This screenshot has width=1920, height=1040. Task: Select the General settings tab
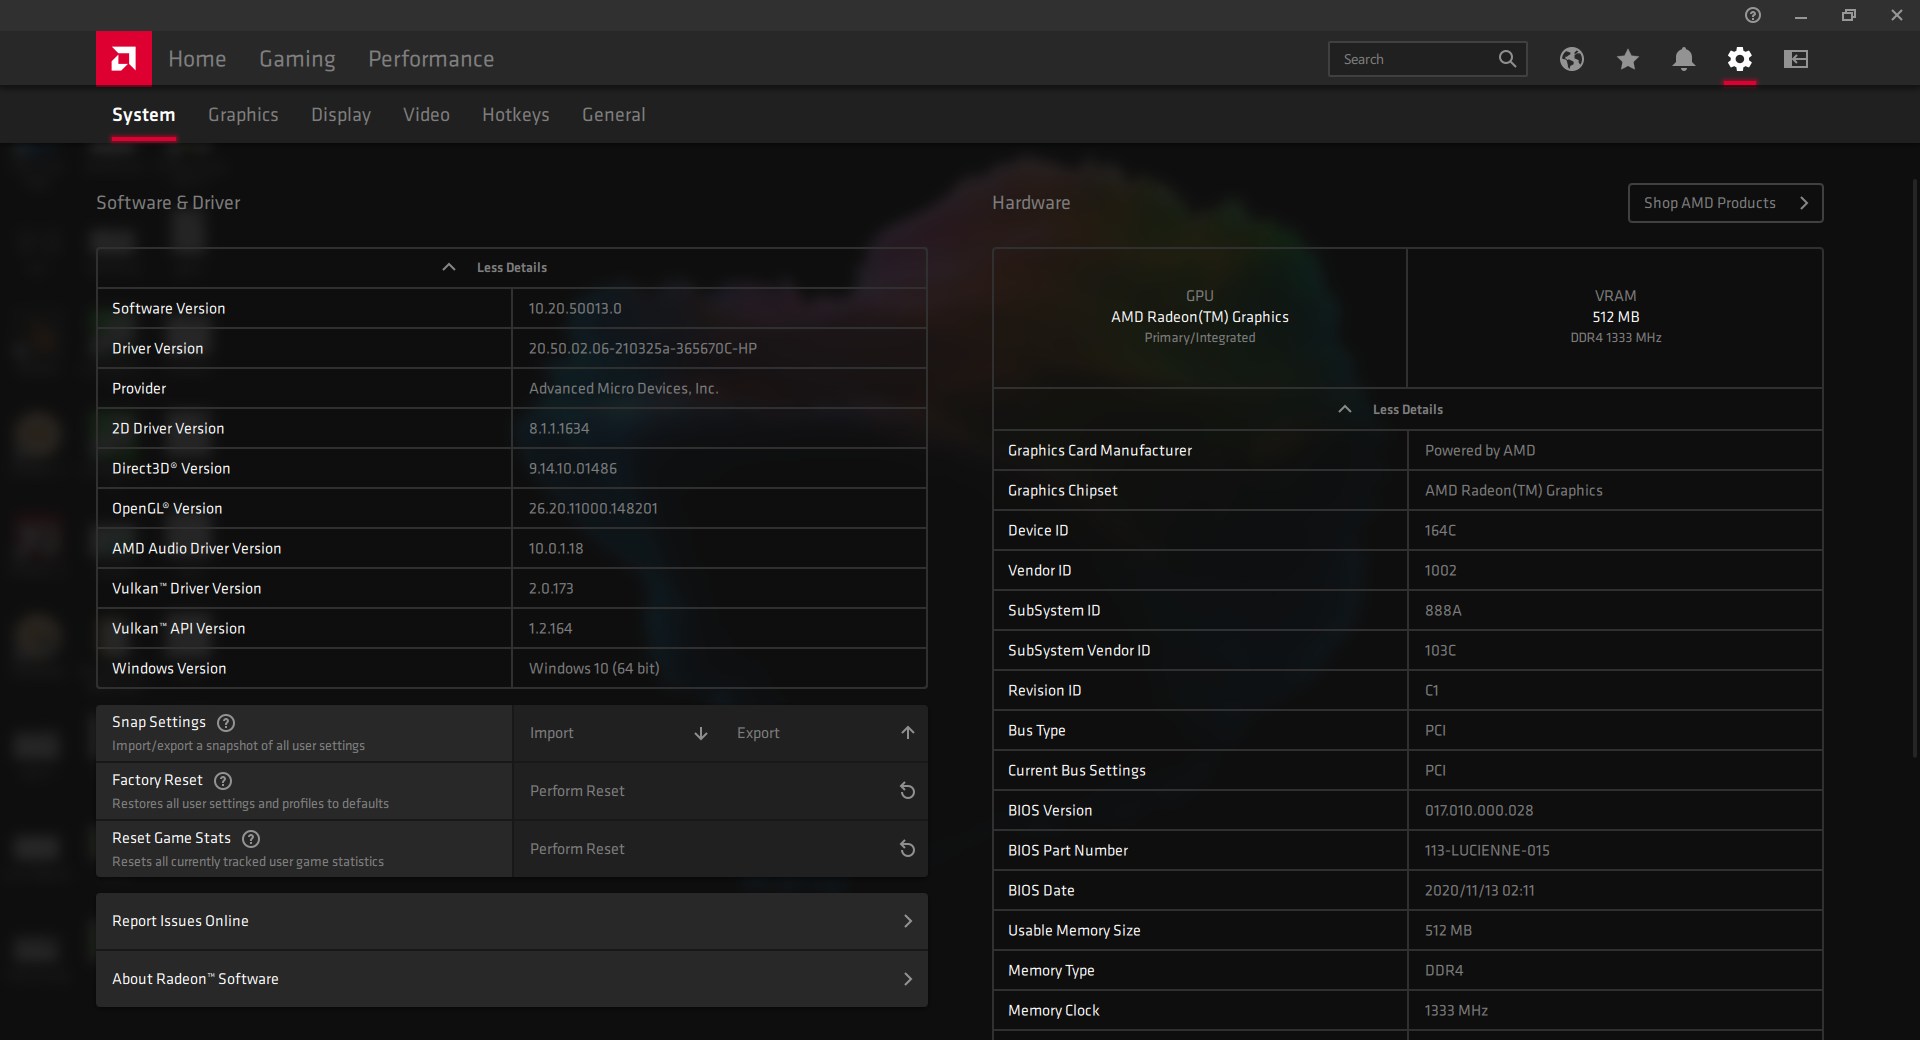[x=613, y=115]
